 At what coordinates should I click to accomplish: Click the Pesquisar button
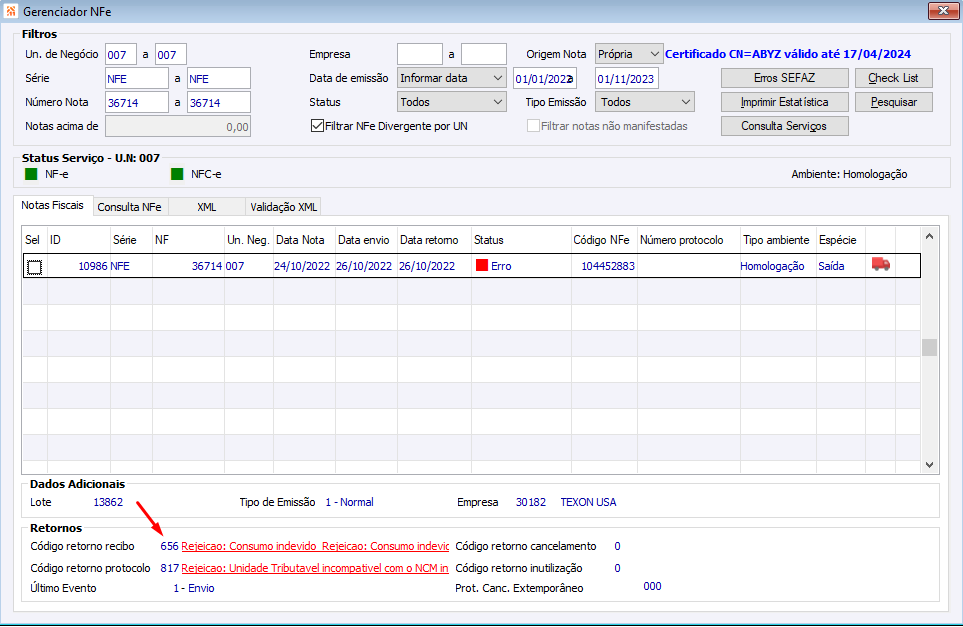tap(894, 102)
